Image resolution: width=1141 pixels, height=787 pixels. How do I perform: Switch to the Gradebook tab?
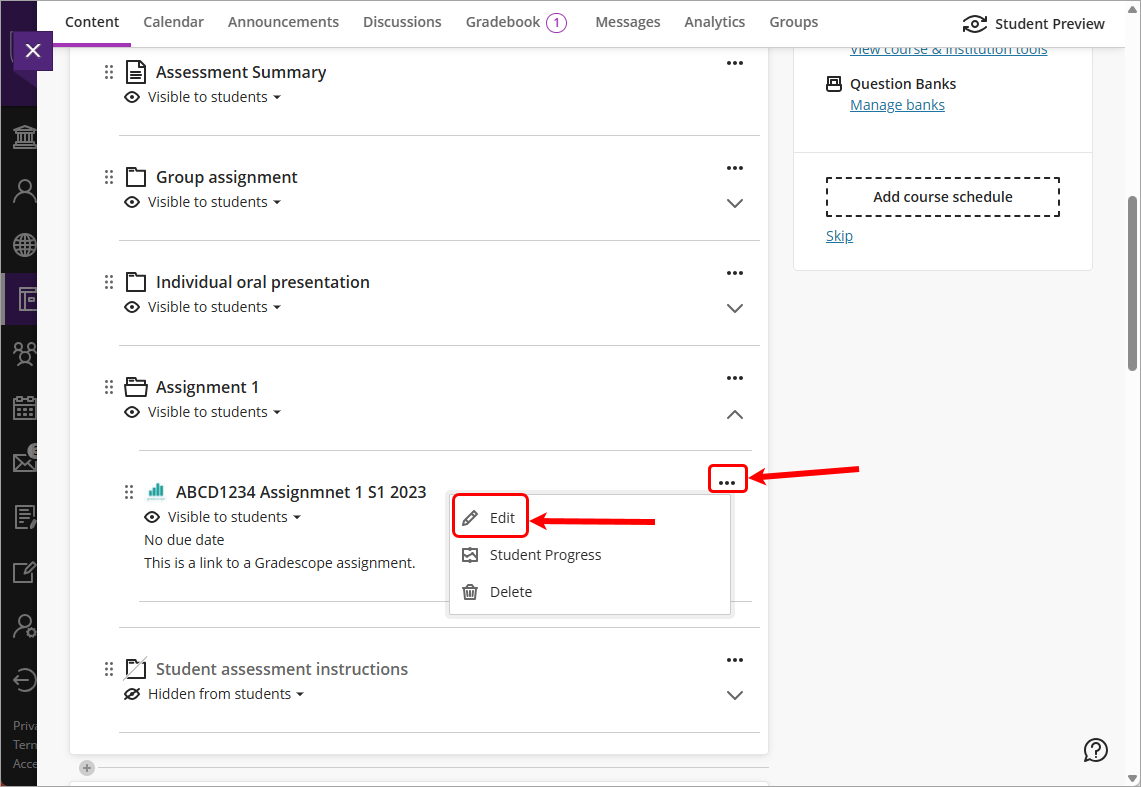[505, 21]
